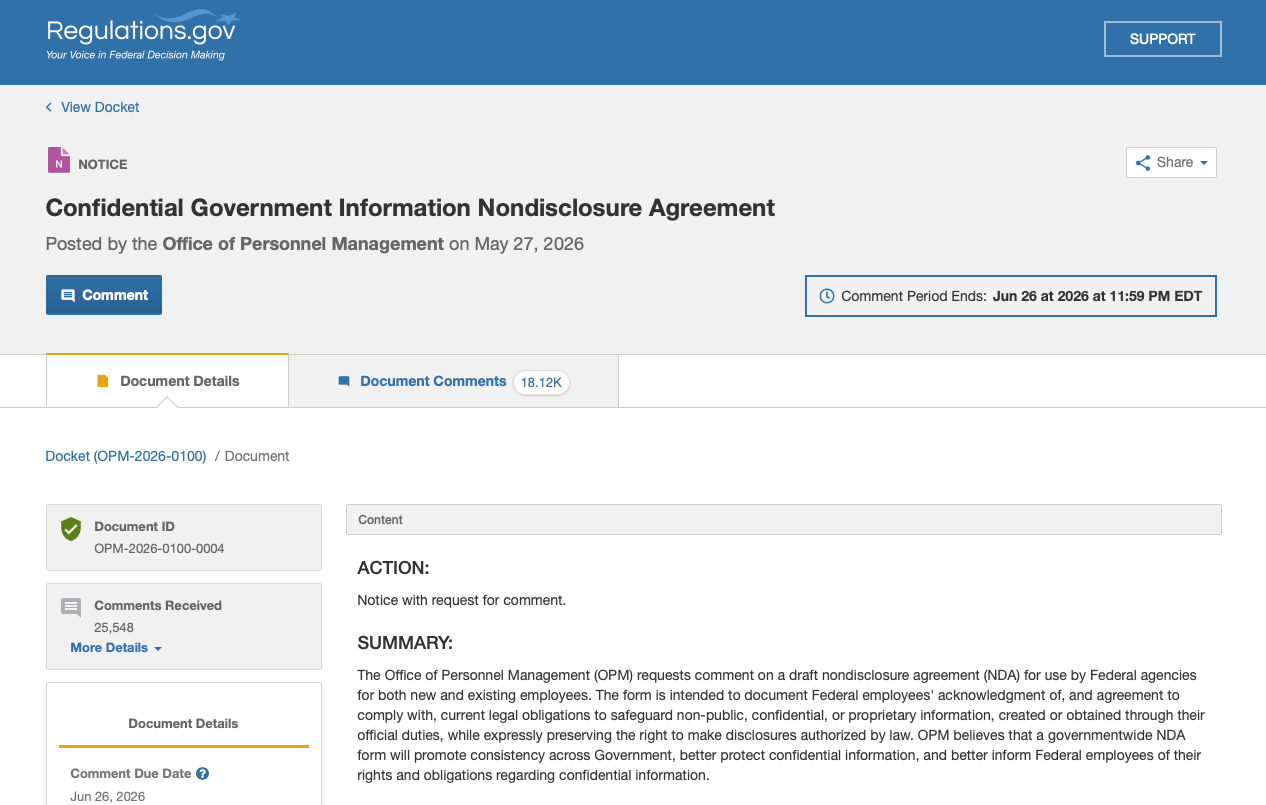Click the back chevron beside View Docket

click(49, 107)
